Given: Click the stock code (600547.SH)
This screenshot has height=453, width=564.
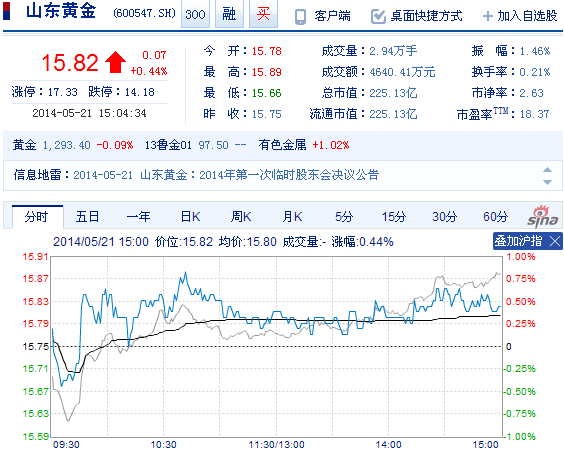Looking at the screenshot, I should point(144,14).
